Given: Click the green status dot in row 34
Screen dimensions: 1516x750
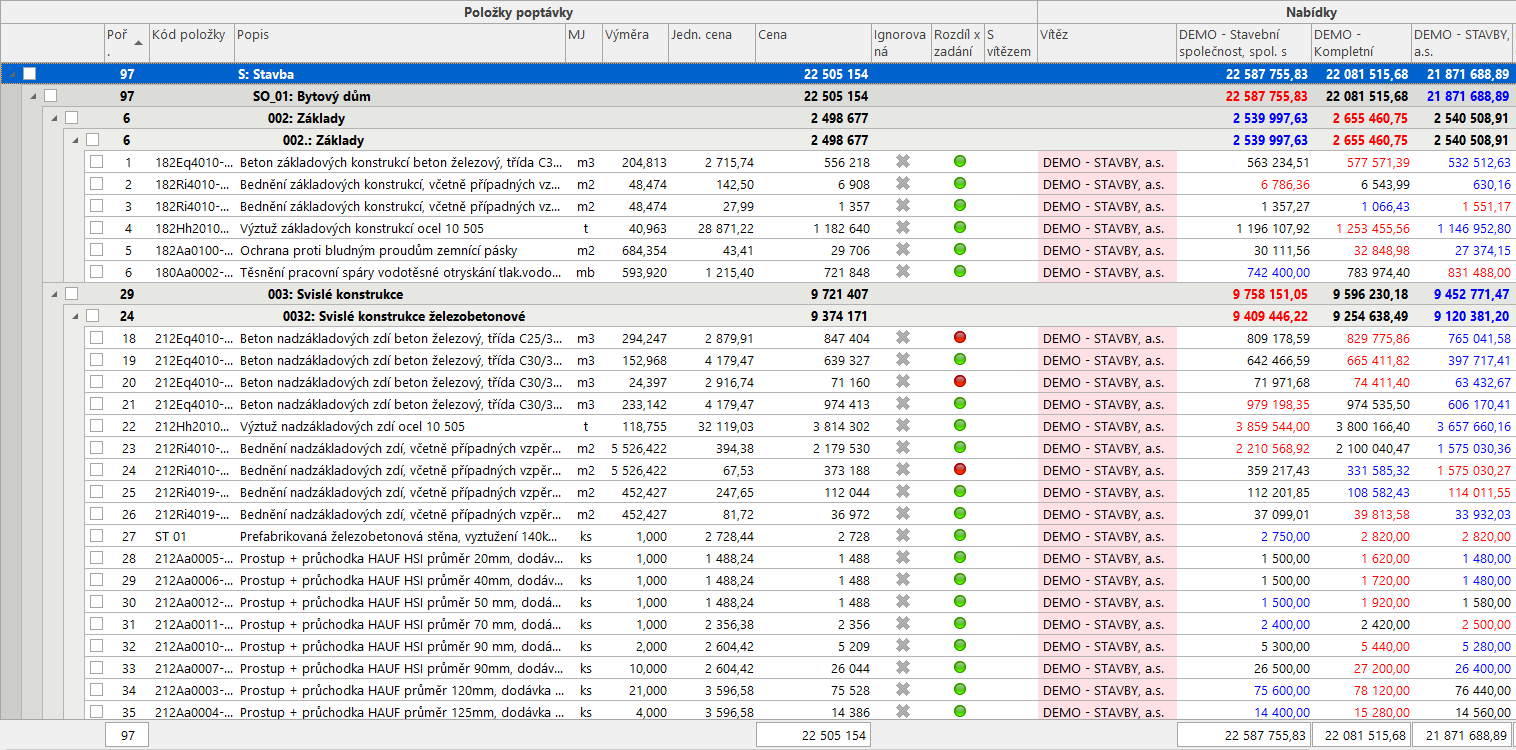Looking at the screenshot, I should point(960,690).
